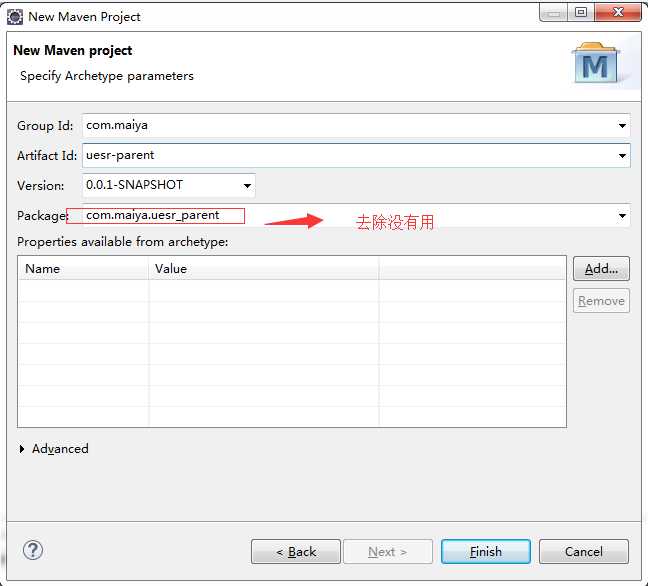
Task: Open the Artifact Id dropdown arrow
Action: point(622,156)
